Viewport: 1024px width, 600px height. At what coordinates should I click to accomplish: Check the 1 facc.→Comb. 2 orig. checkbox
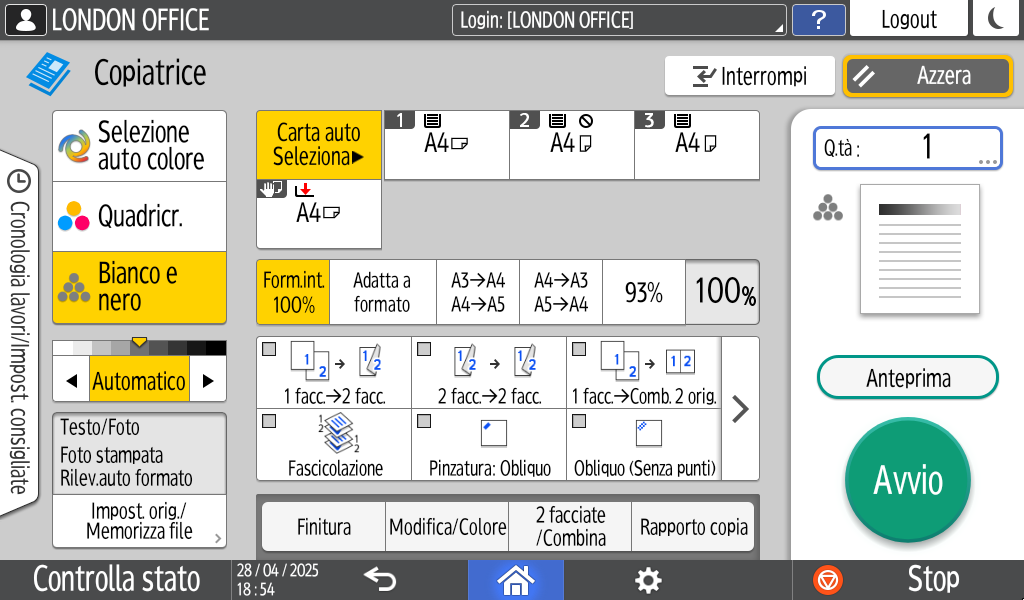tap(579, 349)
